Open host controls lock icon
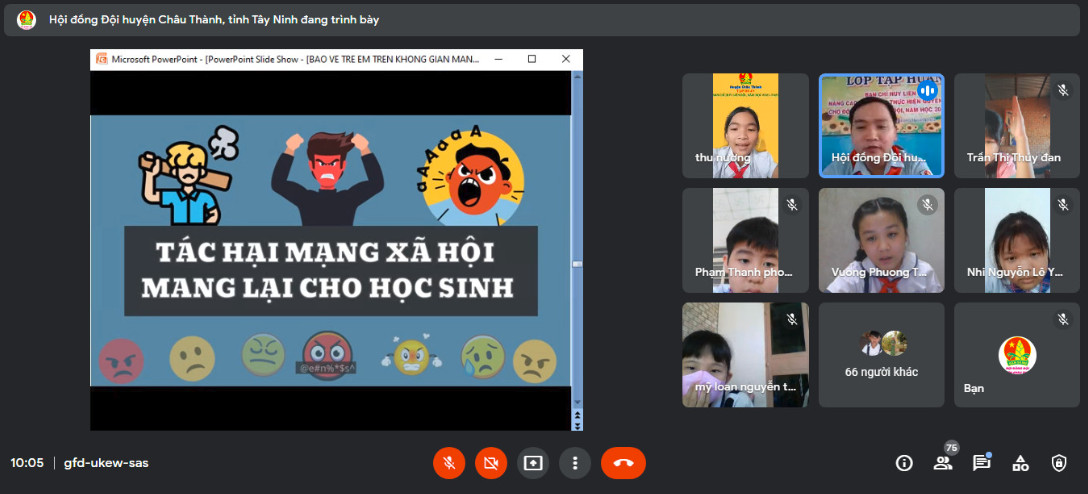 click(x=1059, y=463)
